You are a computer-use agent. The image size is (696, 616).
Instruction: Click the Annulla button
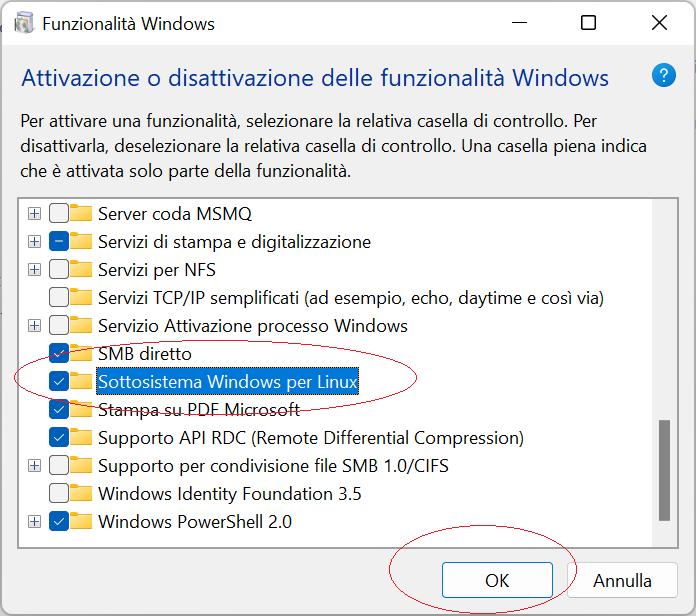[x=622, y=580]
